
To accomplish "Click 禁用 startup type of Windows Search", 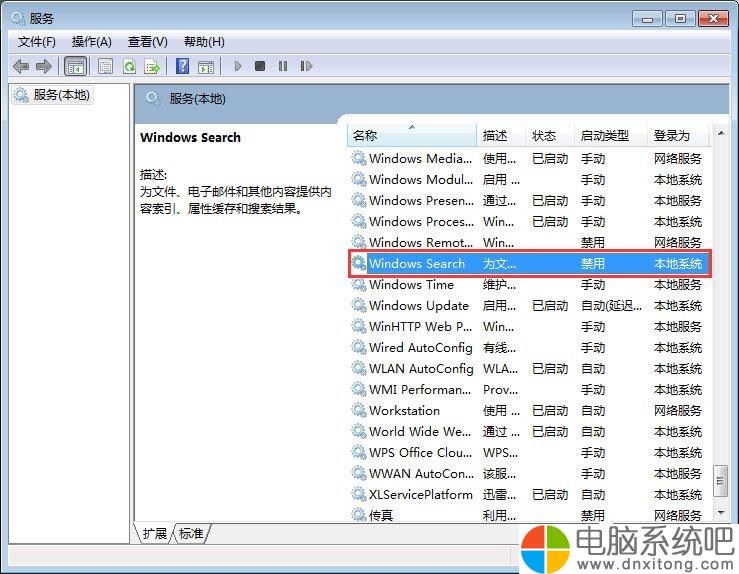I will click(x=592, y=263).
